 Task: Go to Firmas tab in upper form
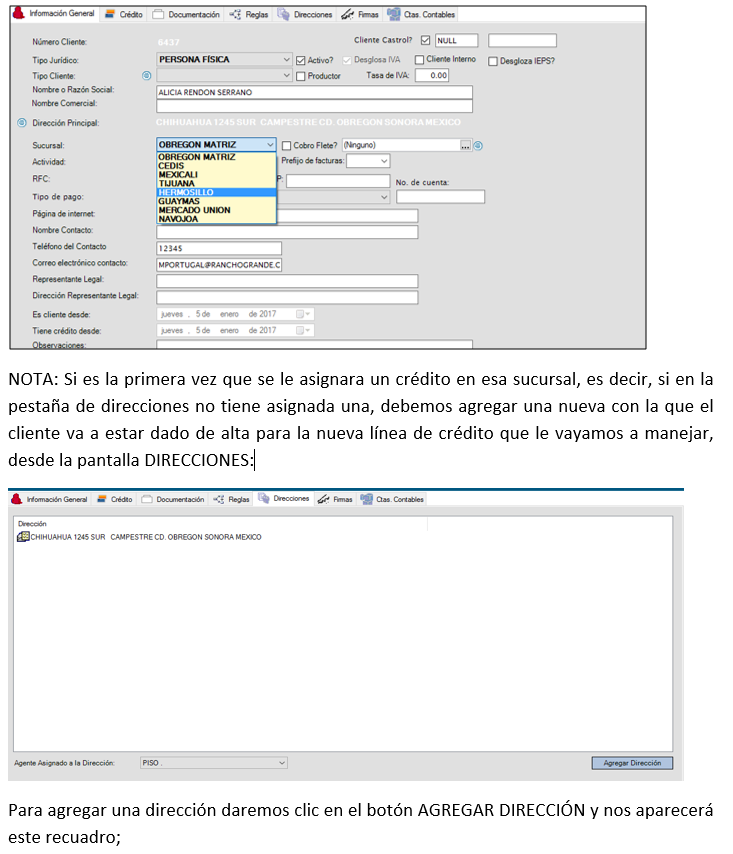click(360, 14)
